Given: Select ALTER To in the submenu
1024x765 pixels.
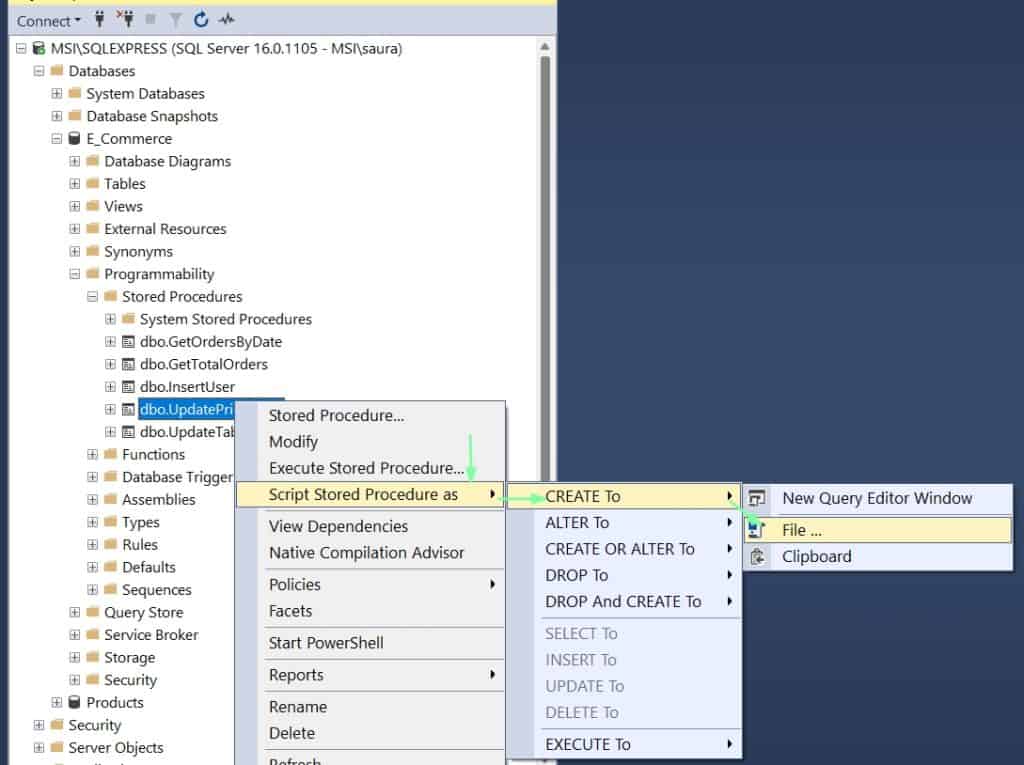Looking at the screenshot, I should coord(576,522).
